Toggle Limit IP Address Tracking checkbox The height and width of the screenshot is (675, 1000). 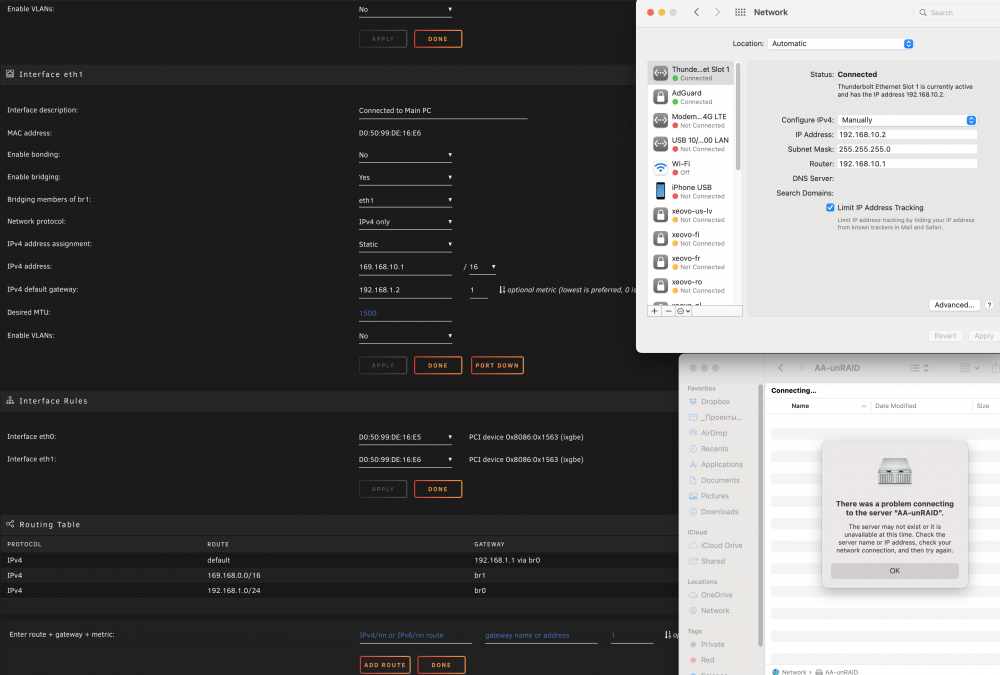click(x=830, y=207)
